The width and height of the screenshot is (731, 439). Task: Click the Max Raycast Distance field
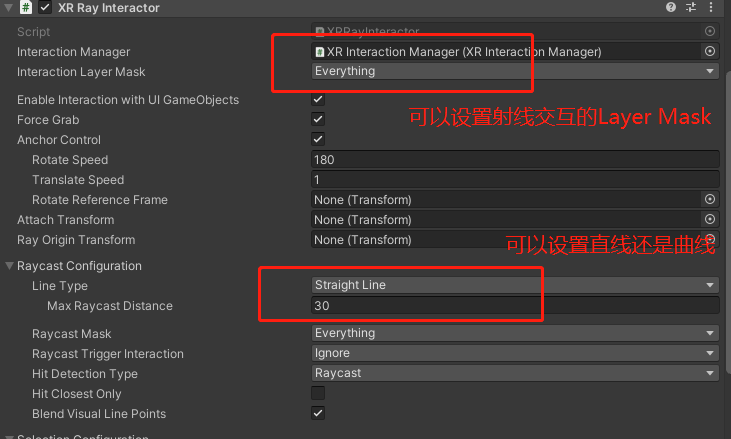click(x=515, y=306)
